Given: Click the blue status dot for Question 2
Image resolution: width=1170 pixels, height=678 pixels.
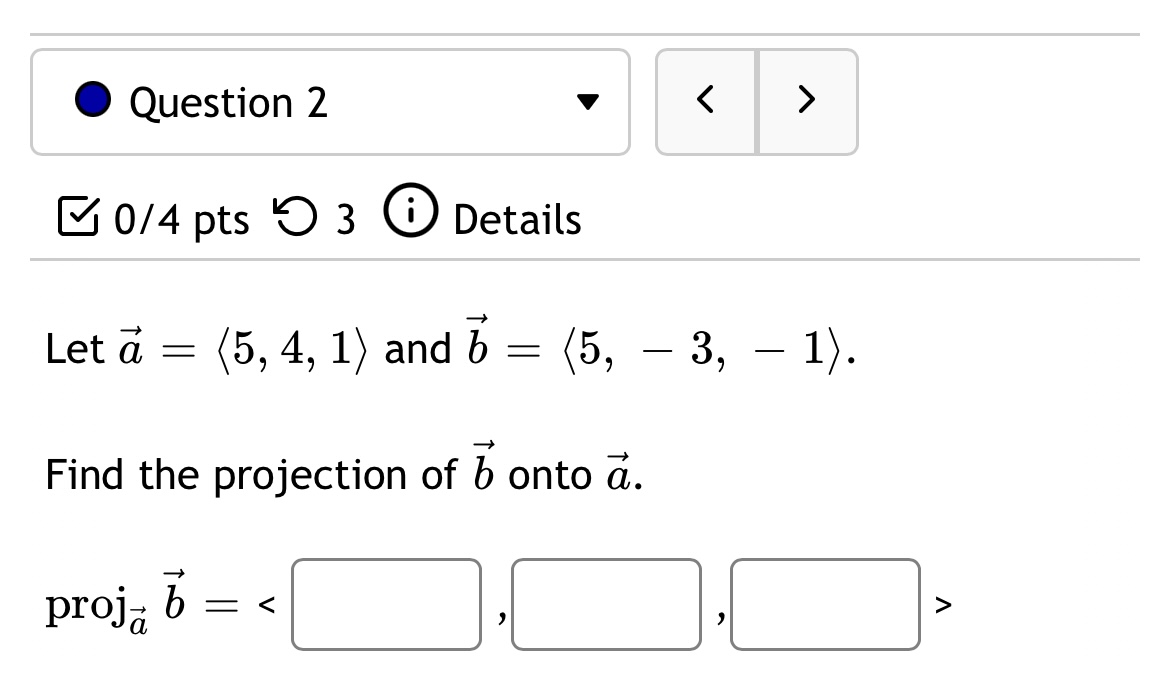Looking at the screenshot, I should click(x=92, y=101).
